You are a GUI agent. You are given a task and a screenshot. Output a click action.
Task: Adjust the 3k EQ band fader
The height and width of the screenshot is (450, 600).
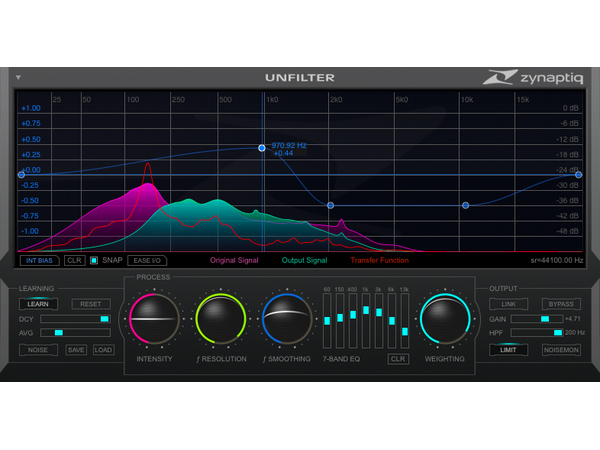pos(379,321)
